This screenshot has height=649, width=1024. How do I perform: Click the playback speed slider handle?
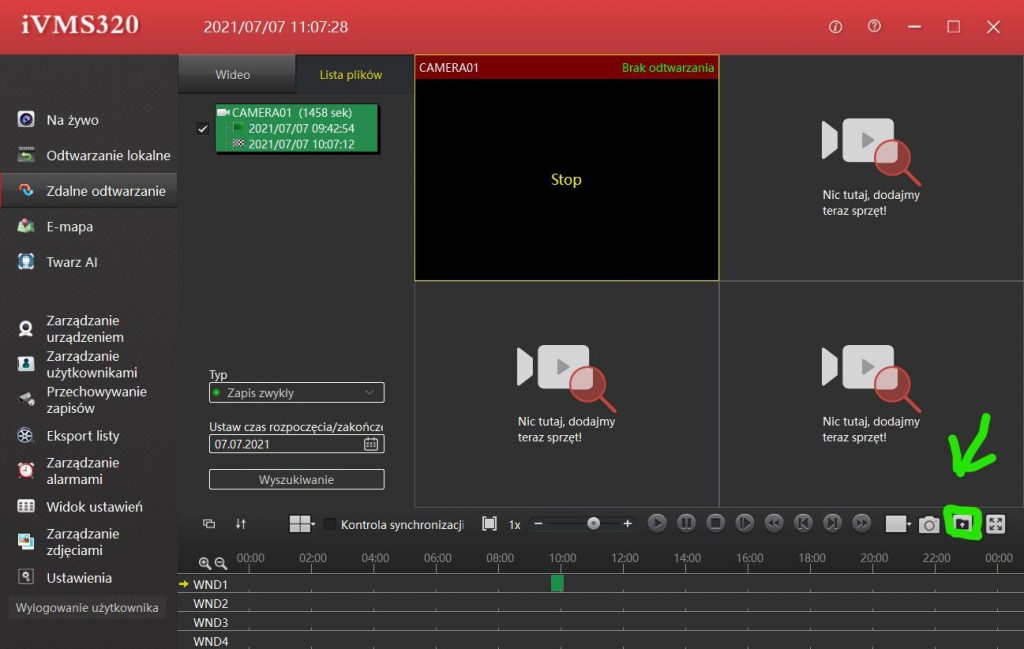(593, 523)
